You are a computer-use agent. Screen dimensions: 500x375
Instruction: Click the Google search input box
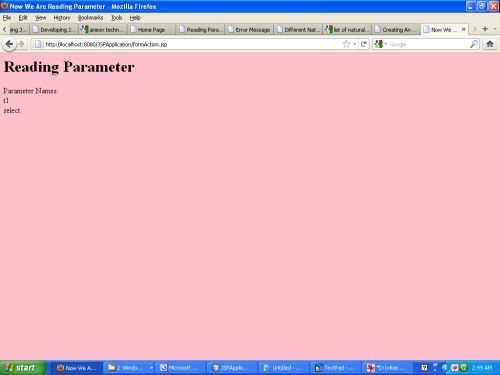428,44
